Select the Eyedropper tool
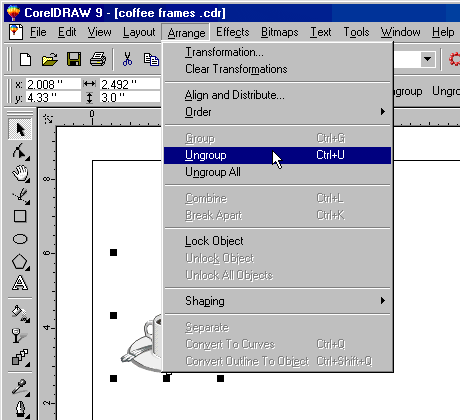This screenshot has height=420, width=460. click(20, 387)
